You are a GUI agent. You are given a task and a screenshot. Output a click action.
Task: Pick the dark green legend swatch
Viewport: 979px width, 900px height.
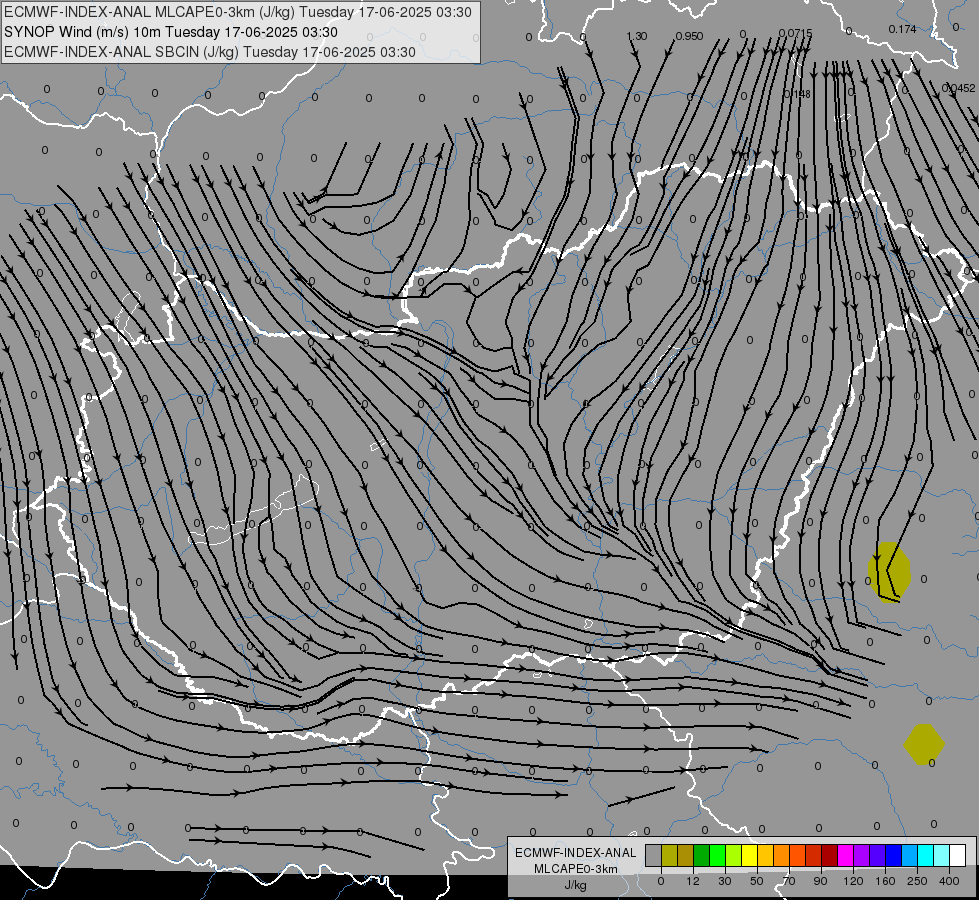[702, 855]
